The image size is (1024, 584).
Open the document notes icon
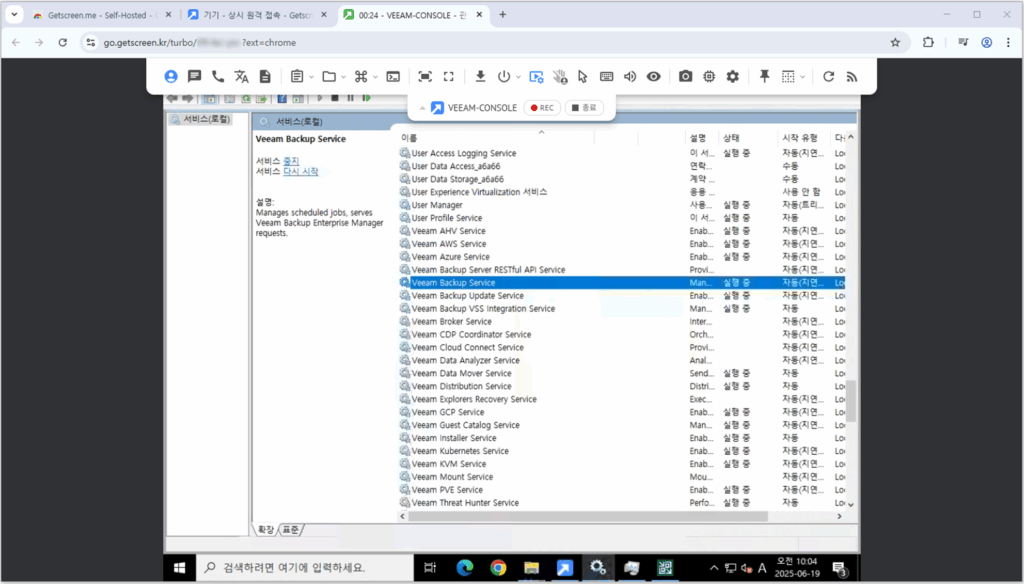click(265, 76)
